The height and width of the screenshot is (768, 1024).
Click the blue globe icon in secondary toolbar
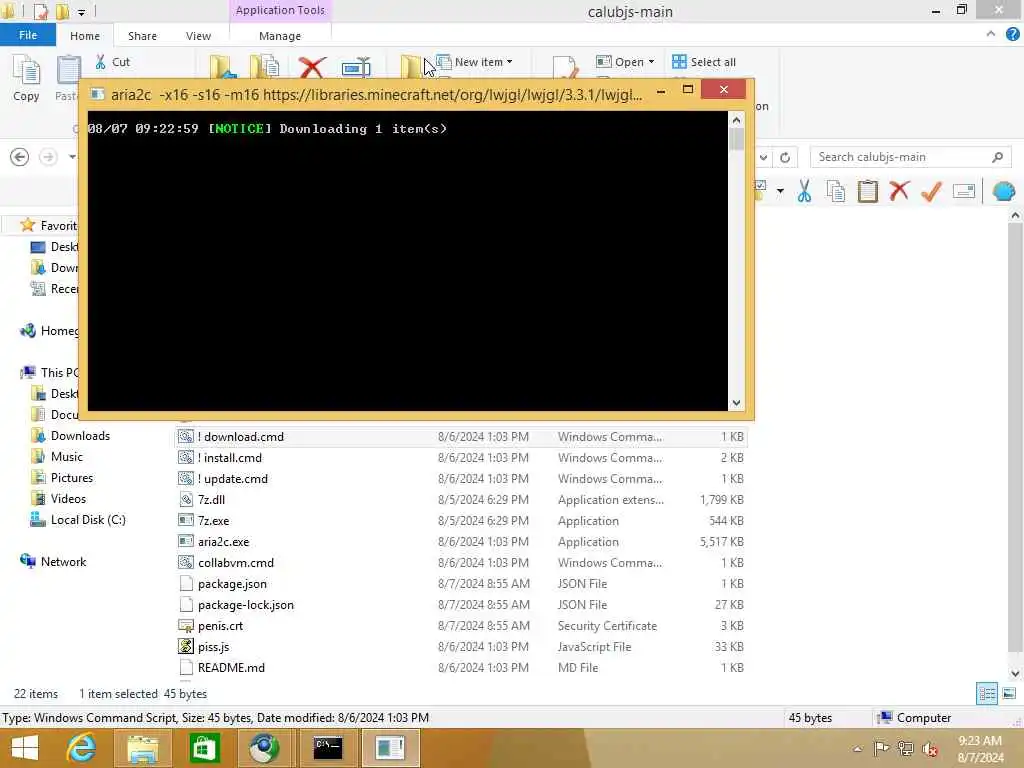(x=1004, y=191)
